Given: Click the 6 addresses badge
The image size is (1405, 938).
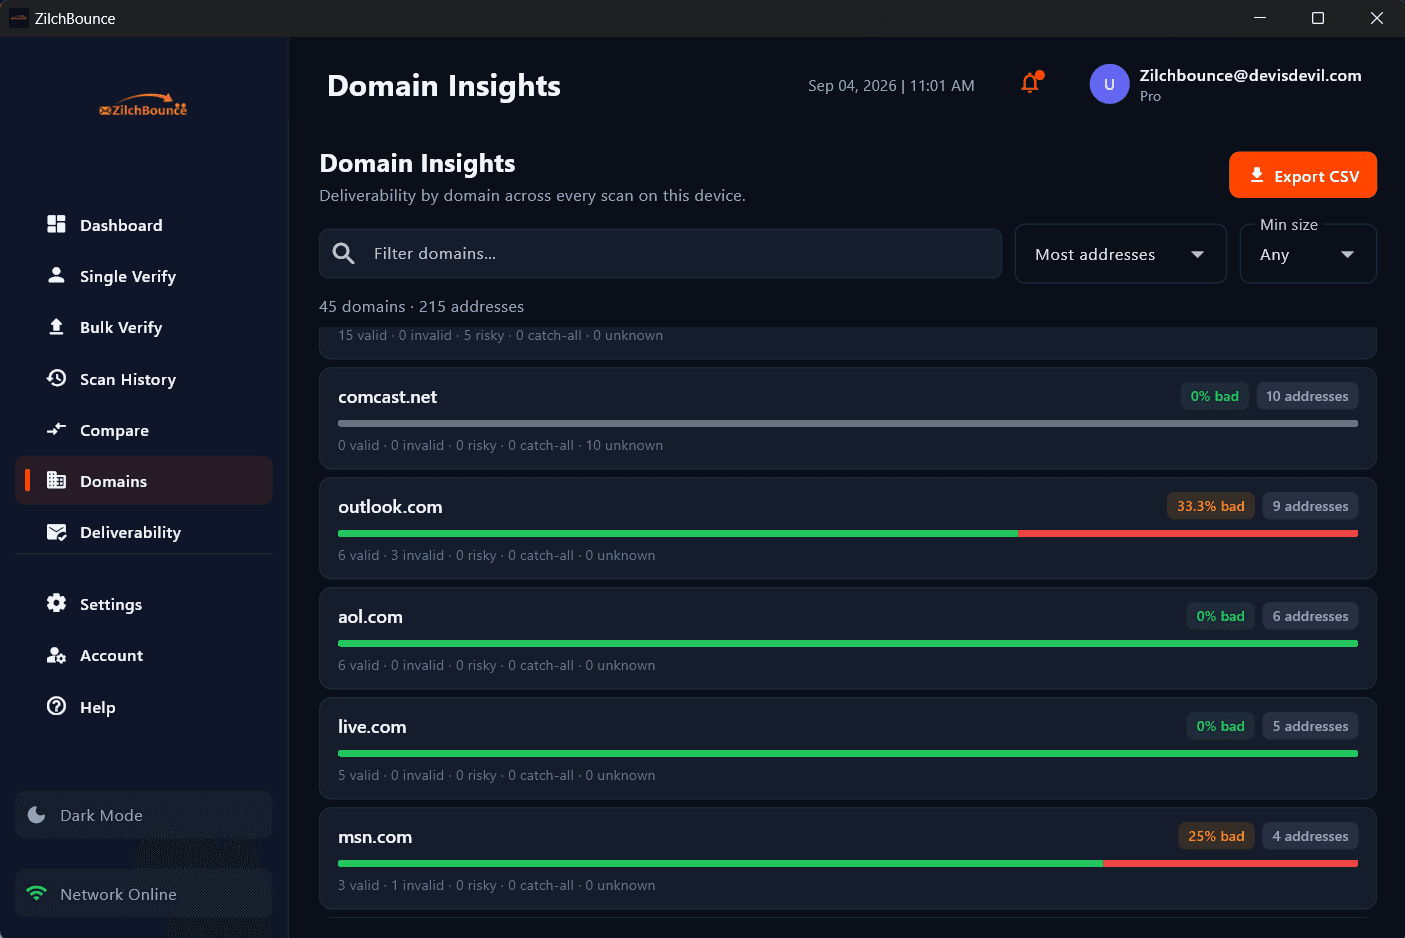Looking at the screenshot, I should (1310, 616).
